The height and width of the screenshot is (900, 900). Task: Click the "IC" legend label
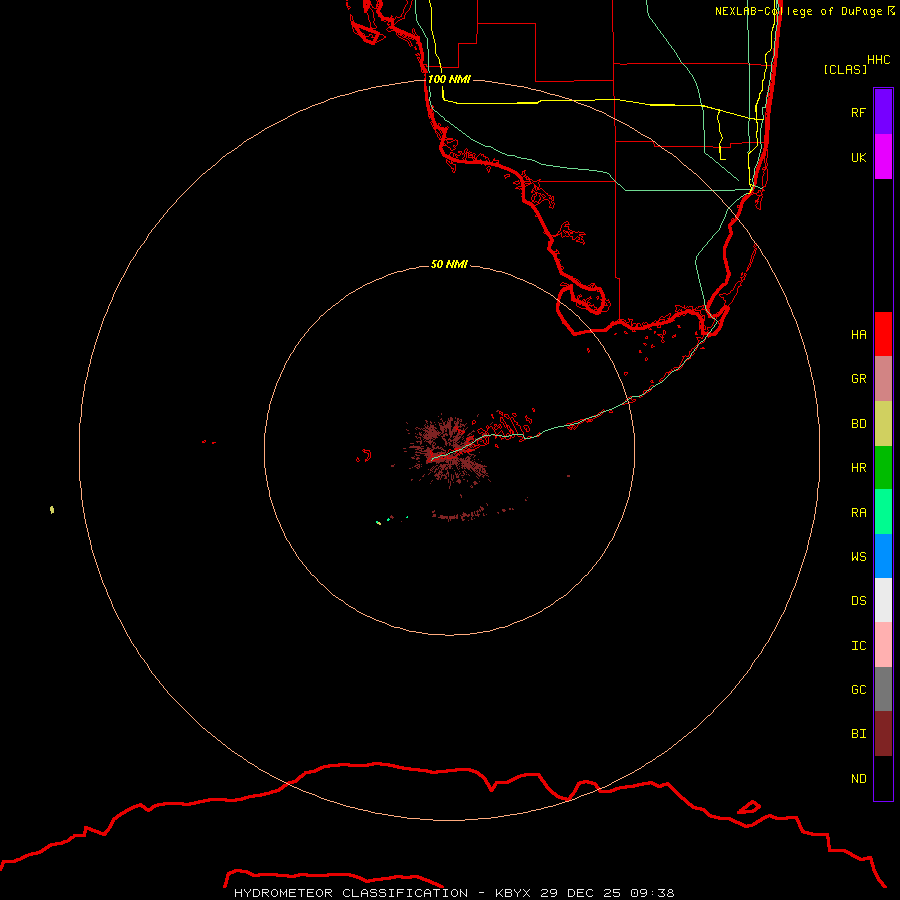858,646
